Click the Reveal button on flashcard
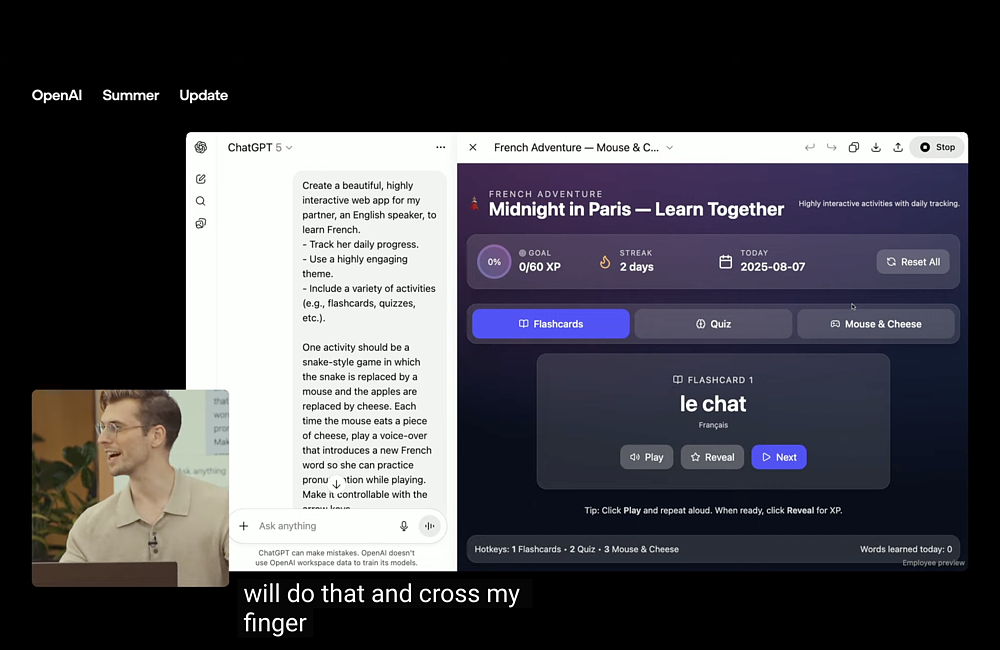Image resolution: width=1000 pixels, height=650 pixels. pos(712,457)
